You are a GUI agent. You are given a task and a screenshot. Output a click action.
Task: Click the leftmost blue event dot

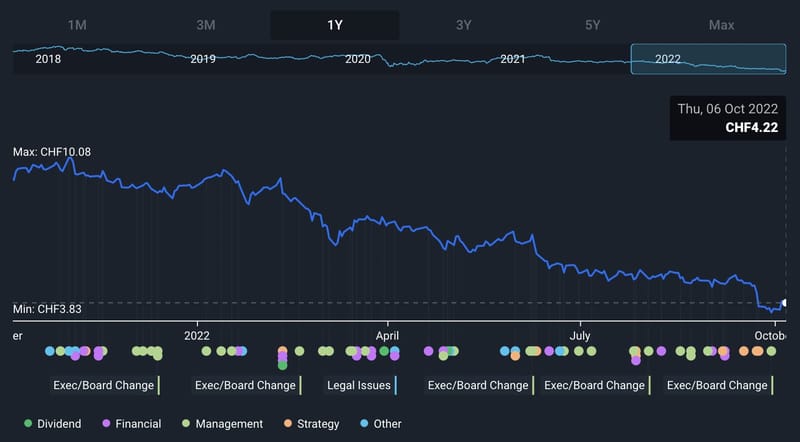point(49,351)
